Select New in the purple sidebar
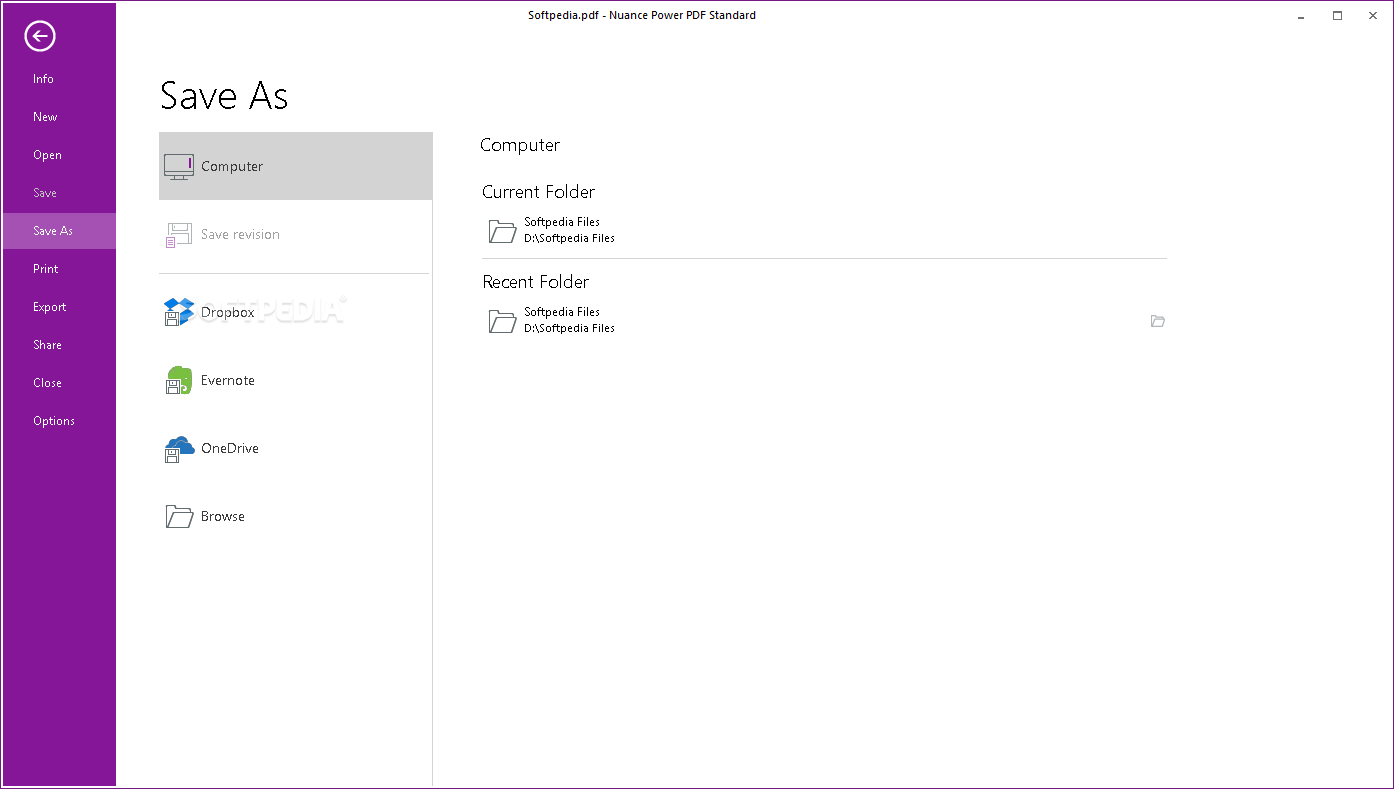 58,117
